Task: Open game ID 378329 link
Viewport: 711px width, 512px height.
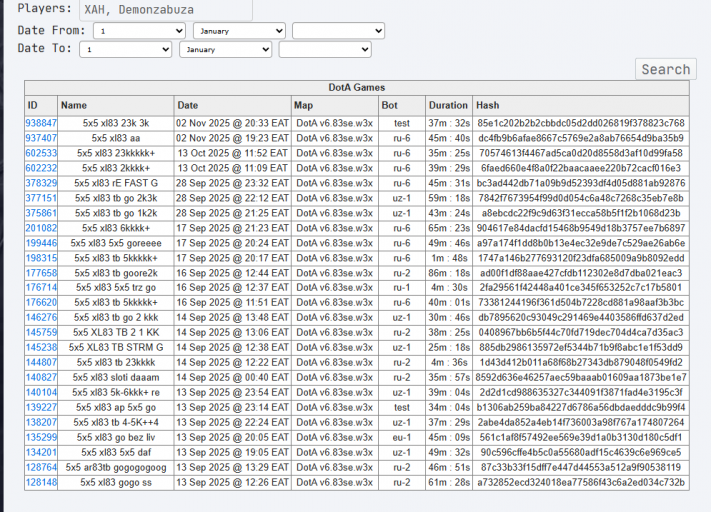Action: pyautogui.click(x=41, y=183)
